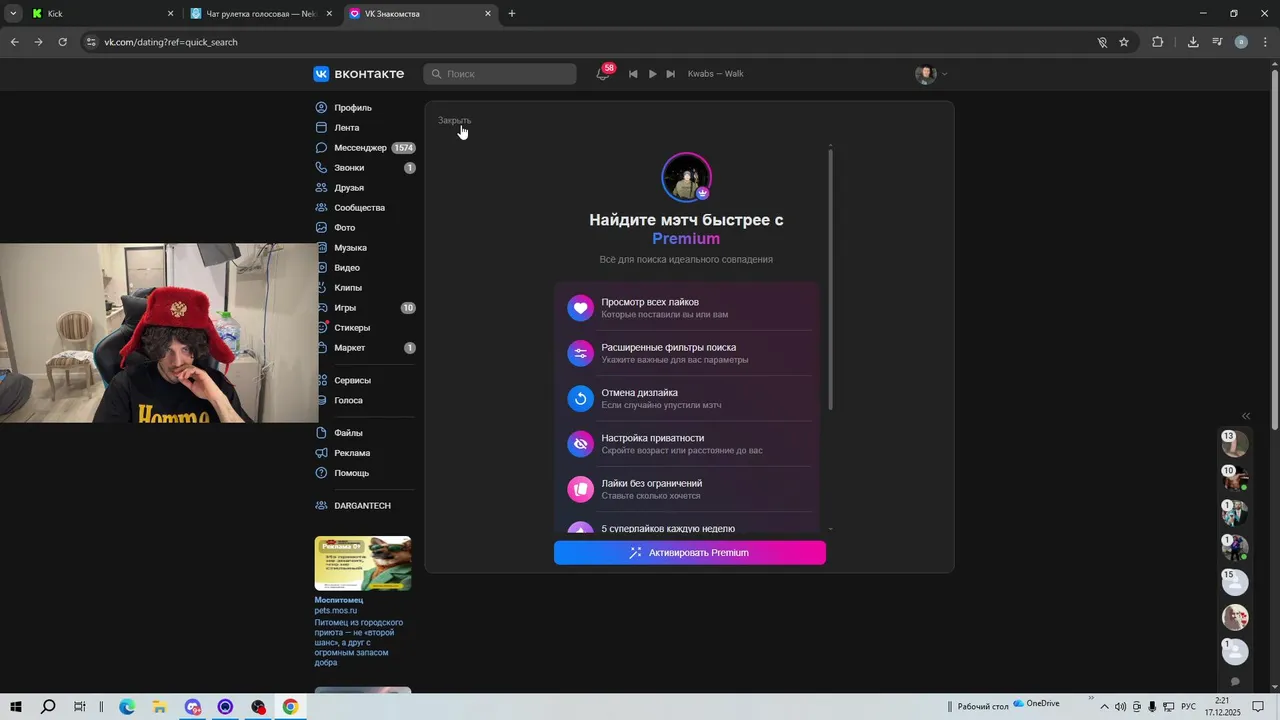Open the Windows Start menu
Screen dimensions: 1280x720
click(x=16, y=707)
